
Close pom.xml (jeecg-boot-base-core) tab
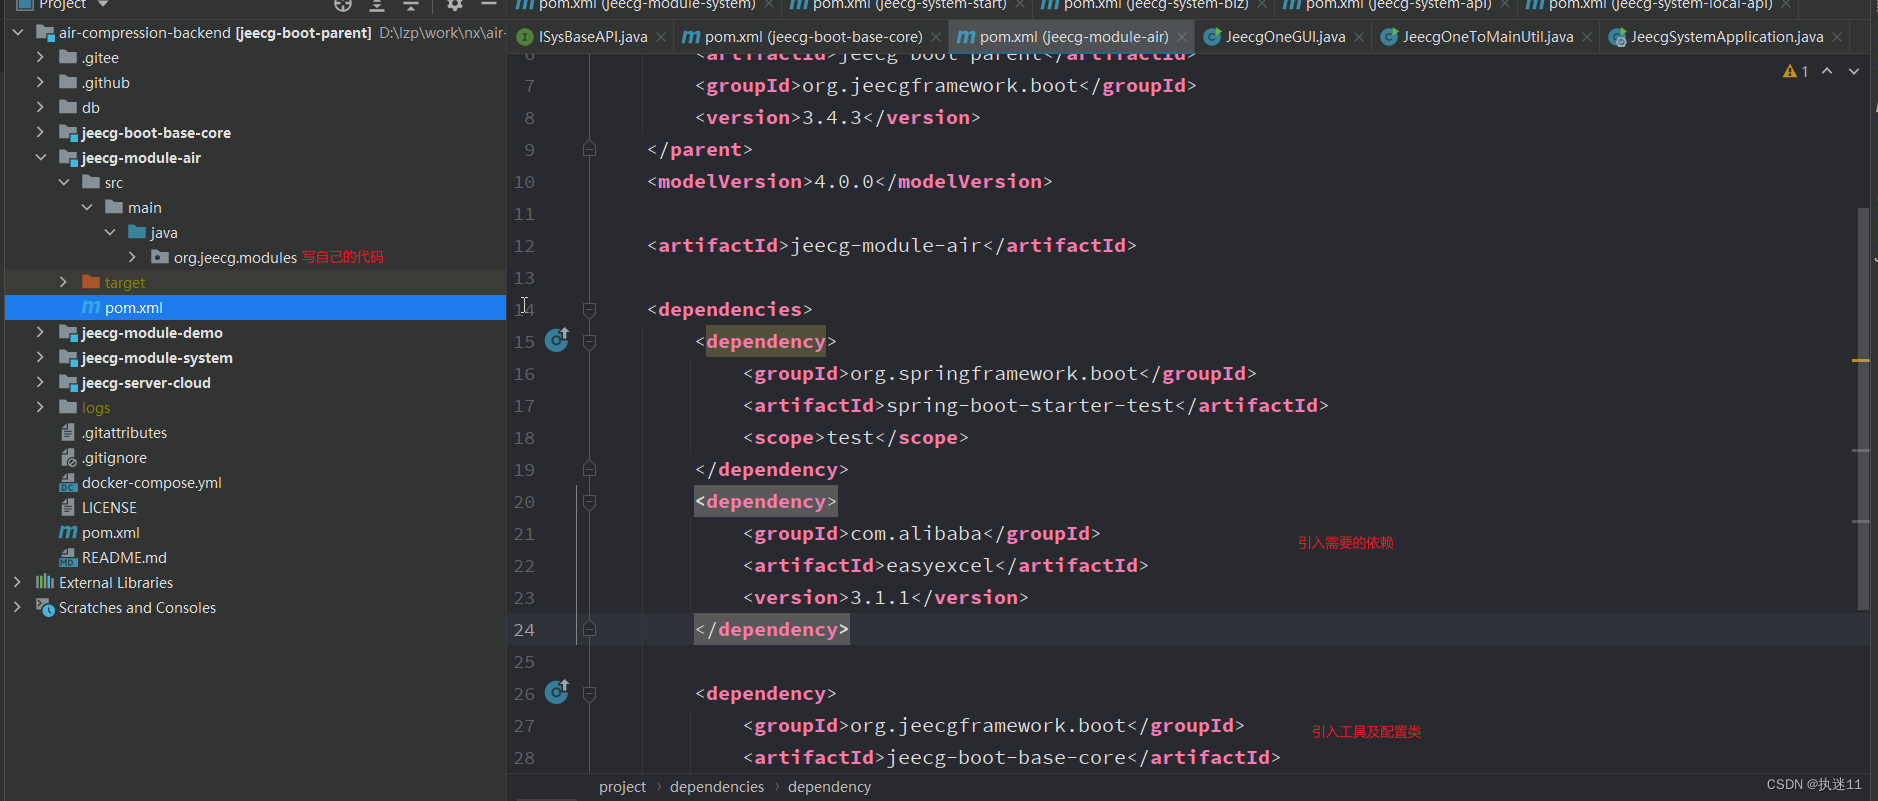click(936, 37)
